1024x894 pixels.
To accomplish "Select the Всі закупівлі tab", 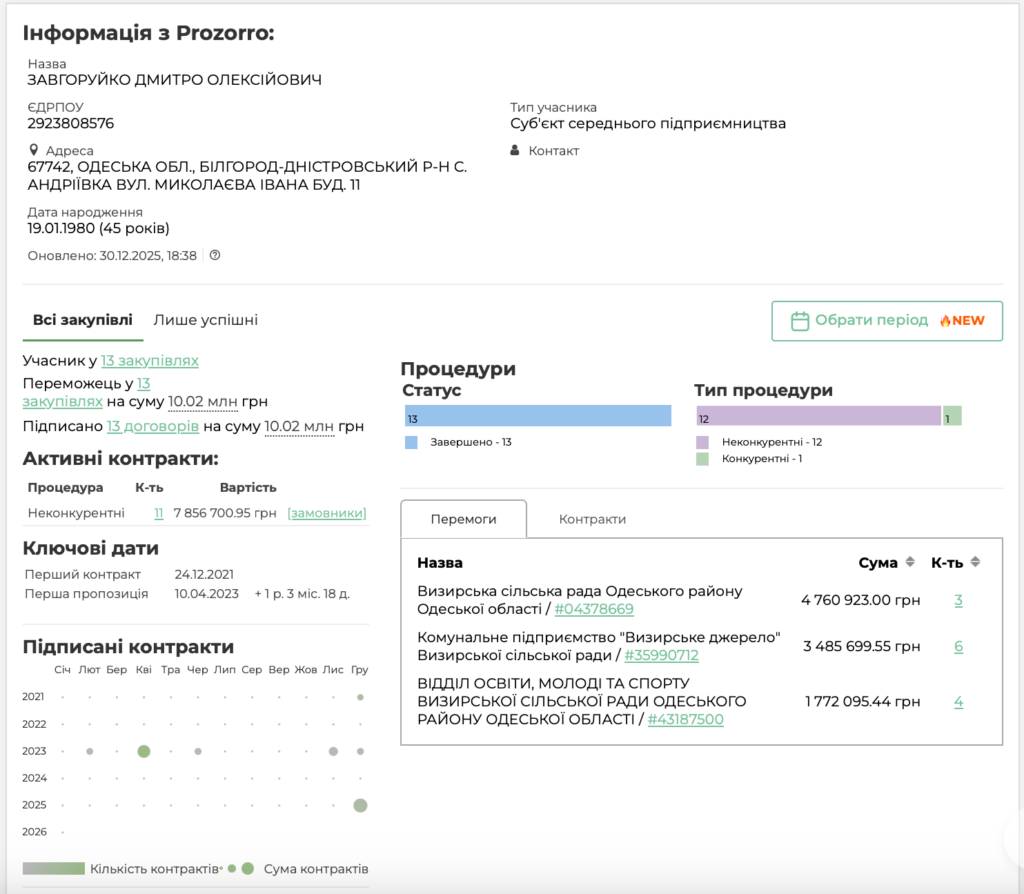I will pyautogui.click(x=82, y=320).
